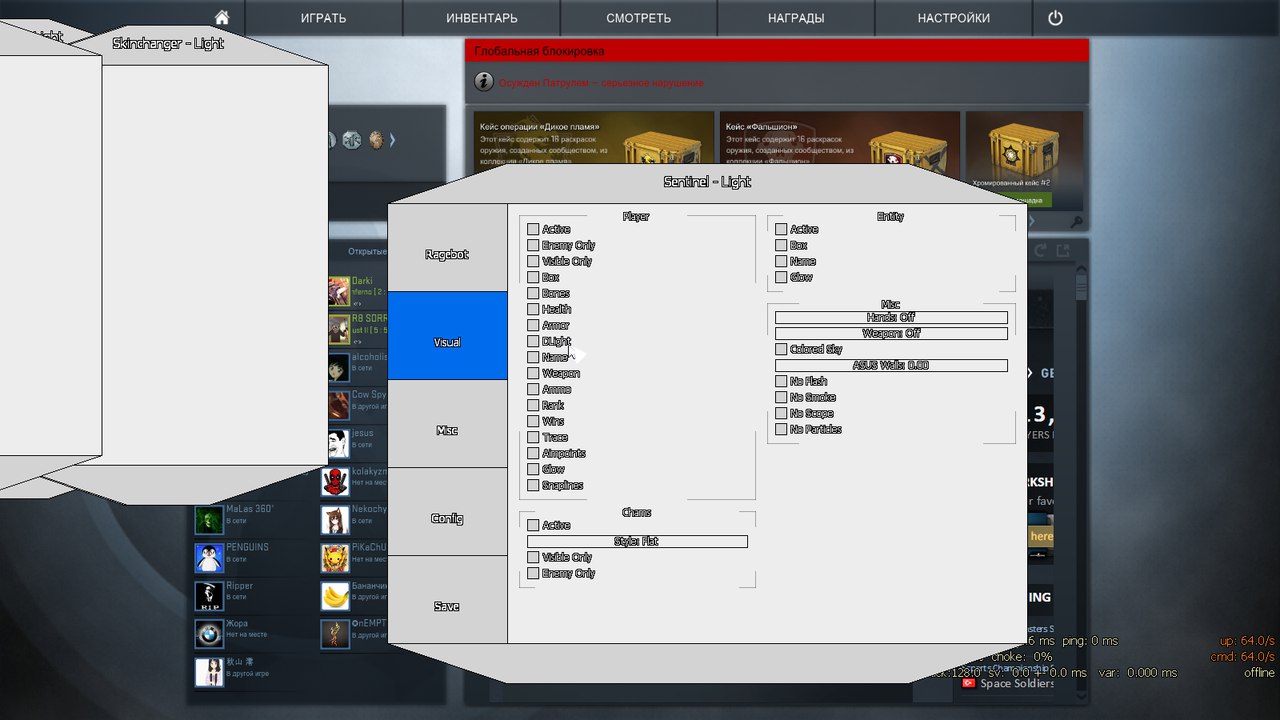Open the НАГРАДЫ menu
The height and width of the screenshot is (720, 1280).
click(796, 18)
